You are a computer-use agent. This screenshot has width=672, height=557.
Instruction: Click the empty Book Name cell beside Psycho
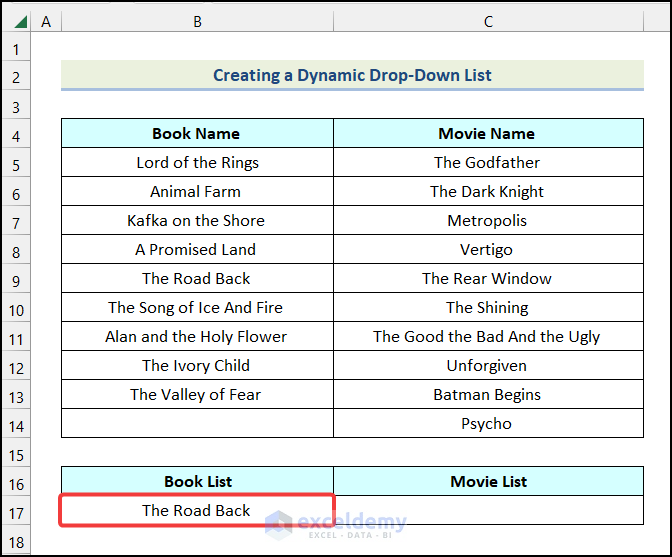(197, 424)
